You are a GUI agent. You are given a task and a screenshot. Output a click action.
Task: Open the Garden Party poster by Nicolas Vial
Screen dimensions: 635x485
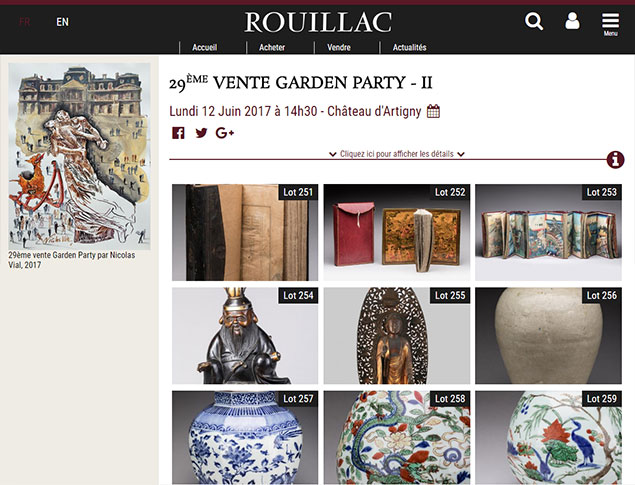pos(79,156)
